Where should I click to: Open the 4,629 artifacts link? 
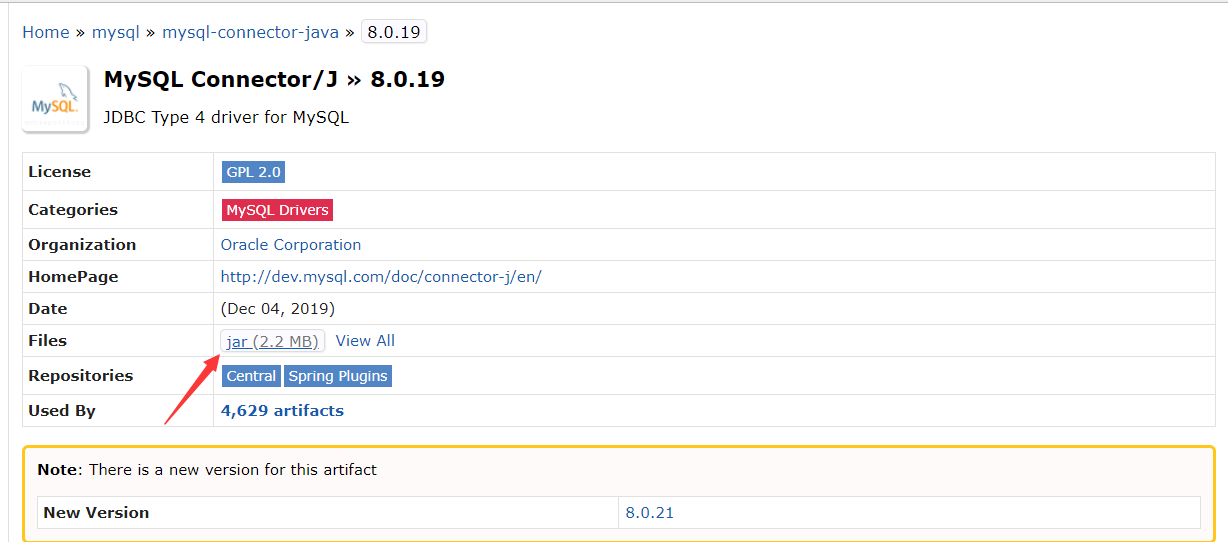pyautogui.click(x=282, y=411)
